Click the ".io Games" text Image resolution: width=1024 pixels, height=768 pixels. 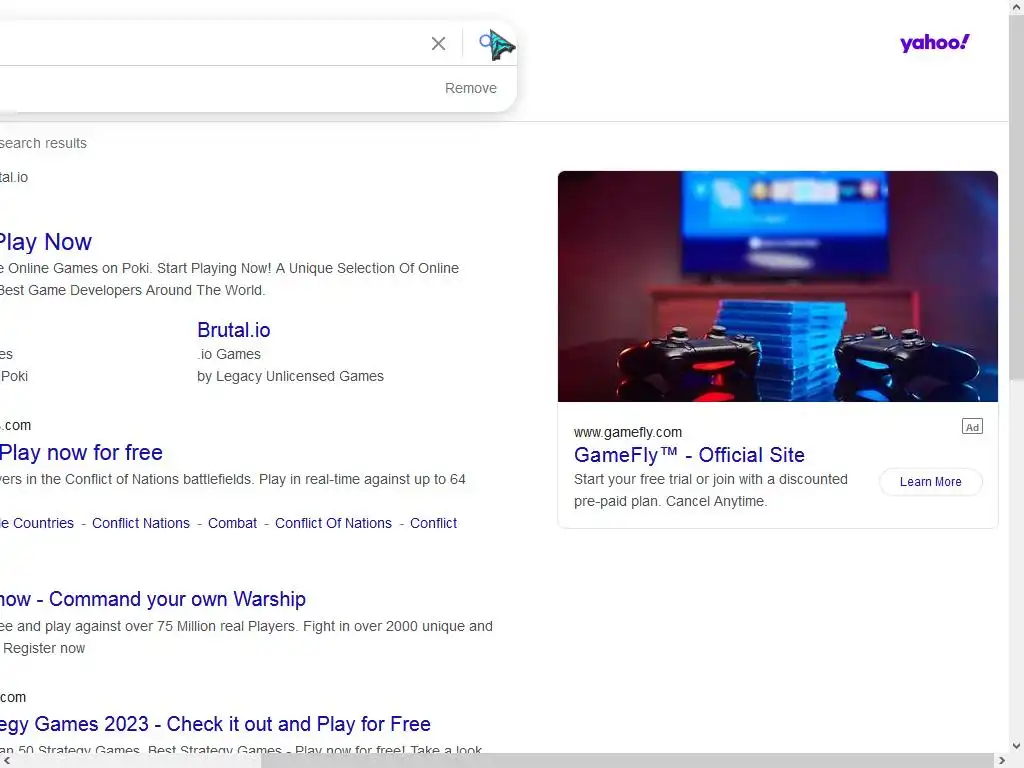coord(229,355)
